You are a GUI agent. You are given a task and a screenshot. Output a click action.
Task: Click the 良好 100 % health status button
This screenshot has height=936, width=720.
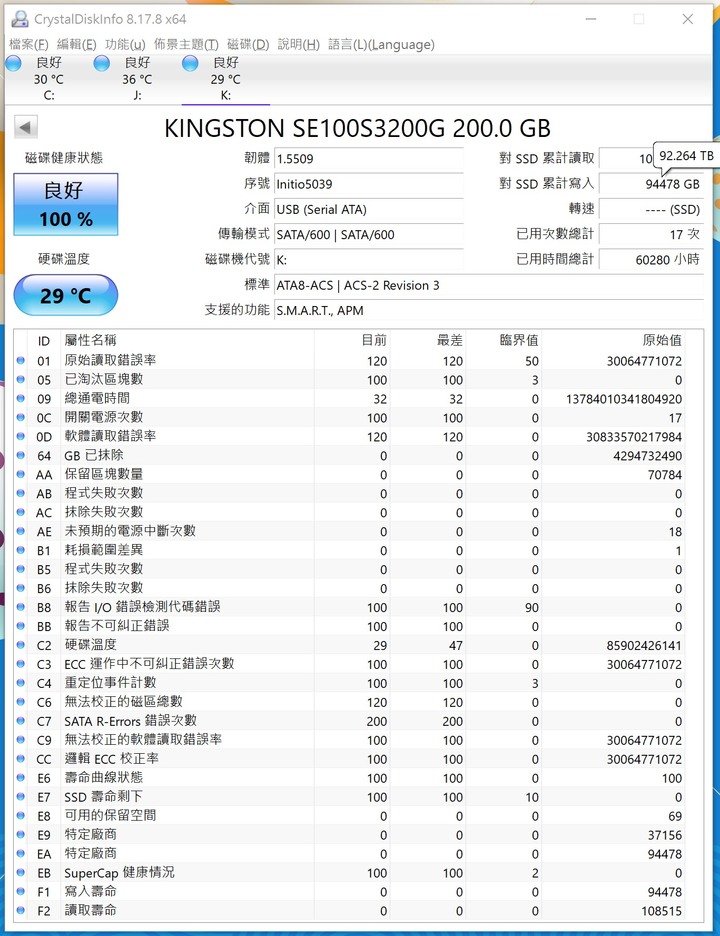coord(66,204)
